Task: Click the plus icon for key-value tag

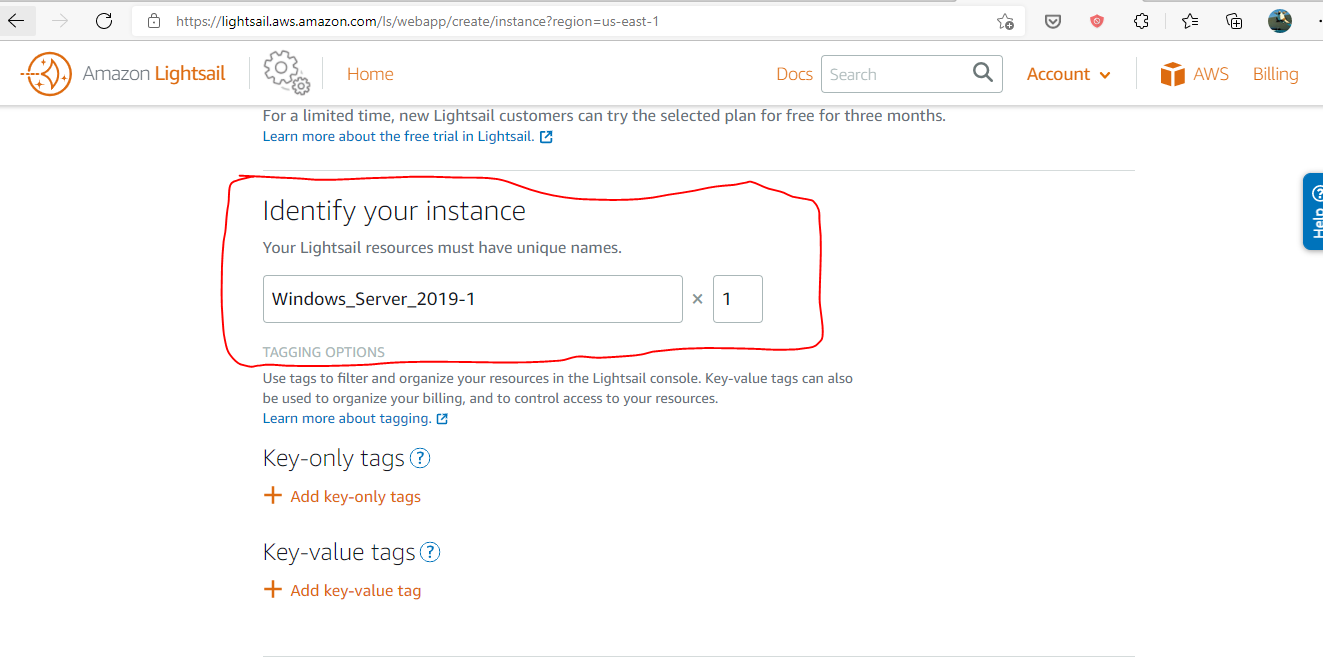Action: (272, 589)
